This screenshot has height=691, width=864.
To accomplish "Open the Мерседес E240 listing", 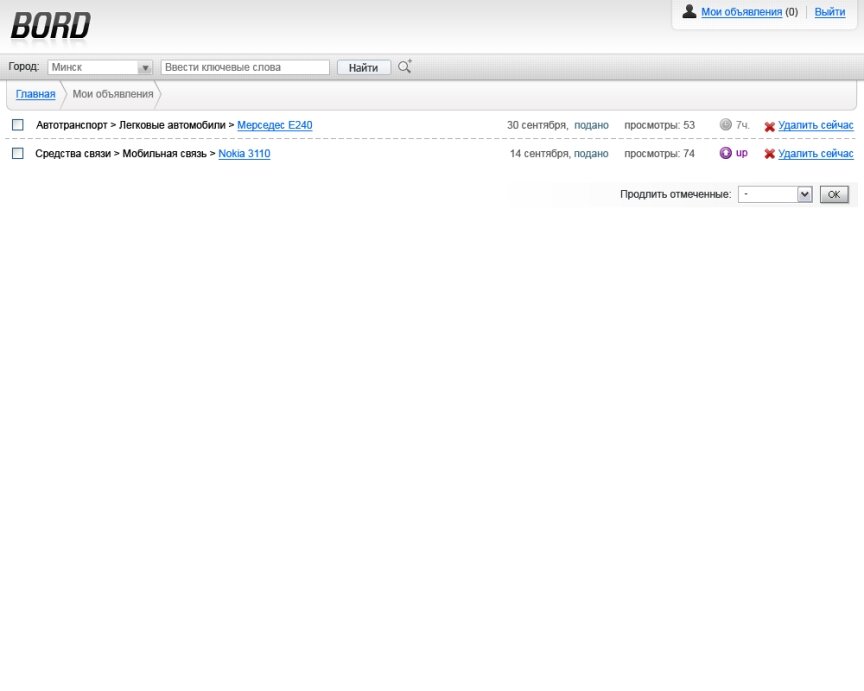I will (274, 125).
